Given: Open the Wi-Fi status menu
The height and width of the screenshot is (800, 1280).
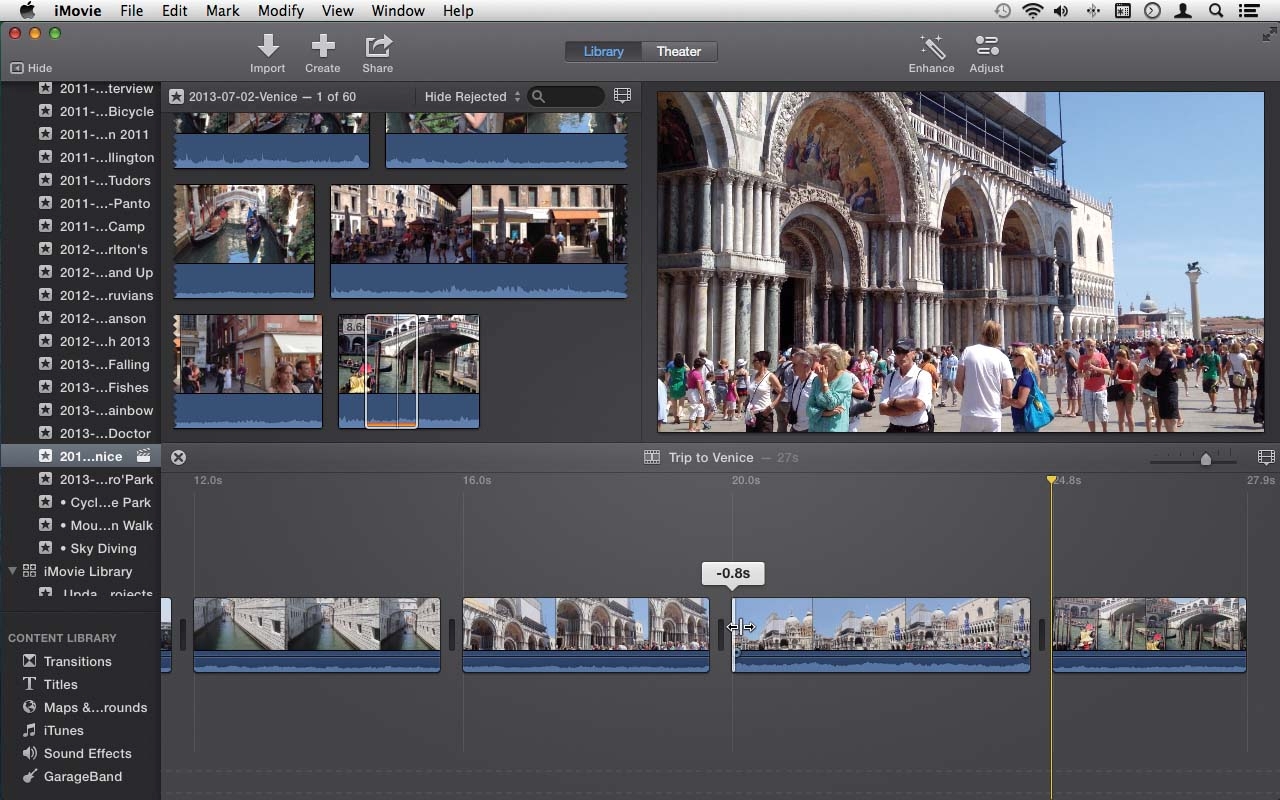Looking at the screenshot, I should pyautogui.click(x=1032, y=11).
